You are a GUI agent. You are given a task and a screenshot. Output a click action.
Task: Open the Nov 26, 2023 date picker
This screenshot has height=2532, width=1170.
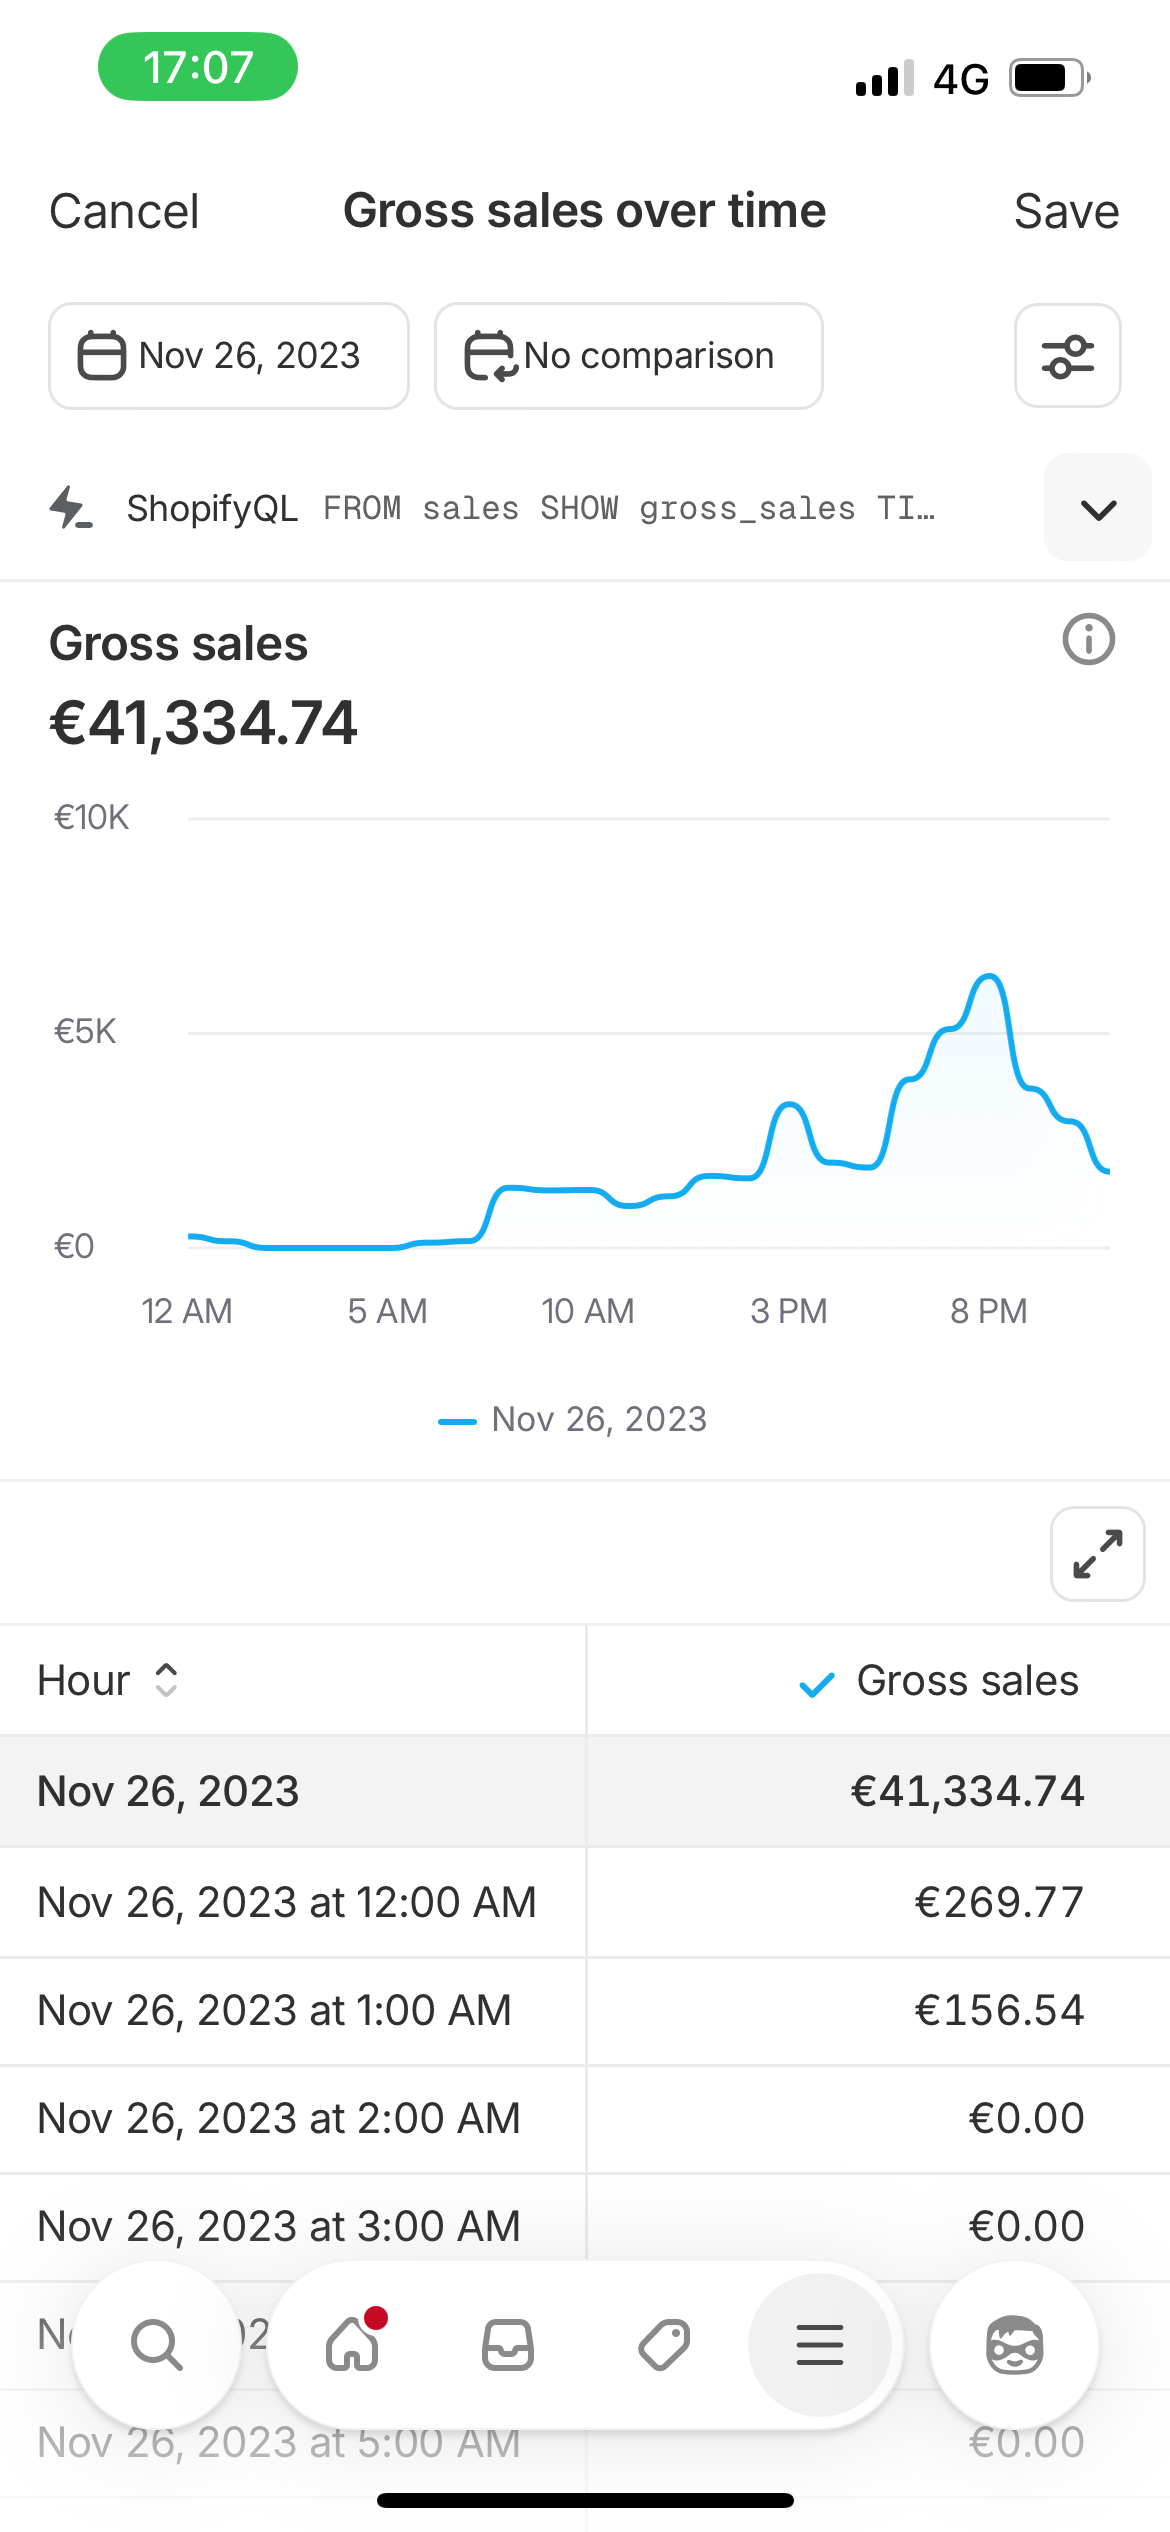229,356
